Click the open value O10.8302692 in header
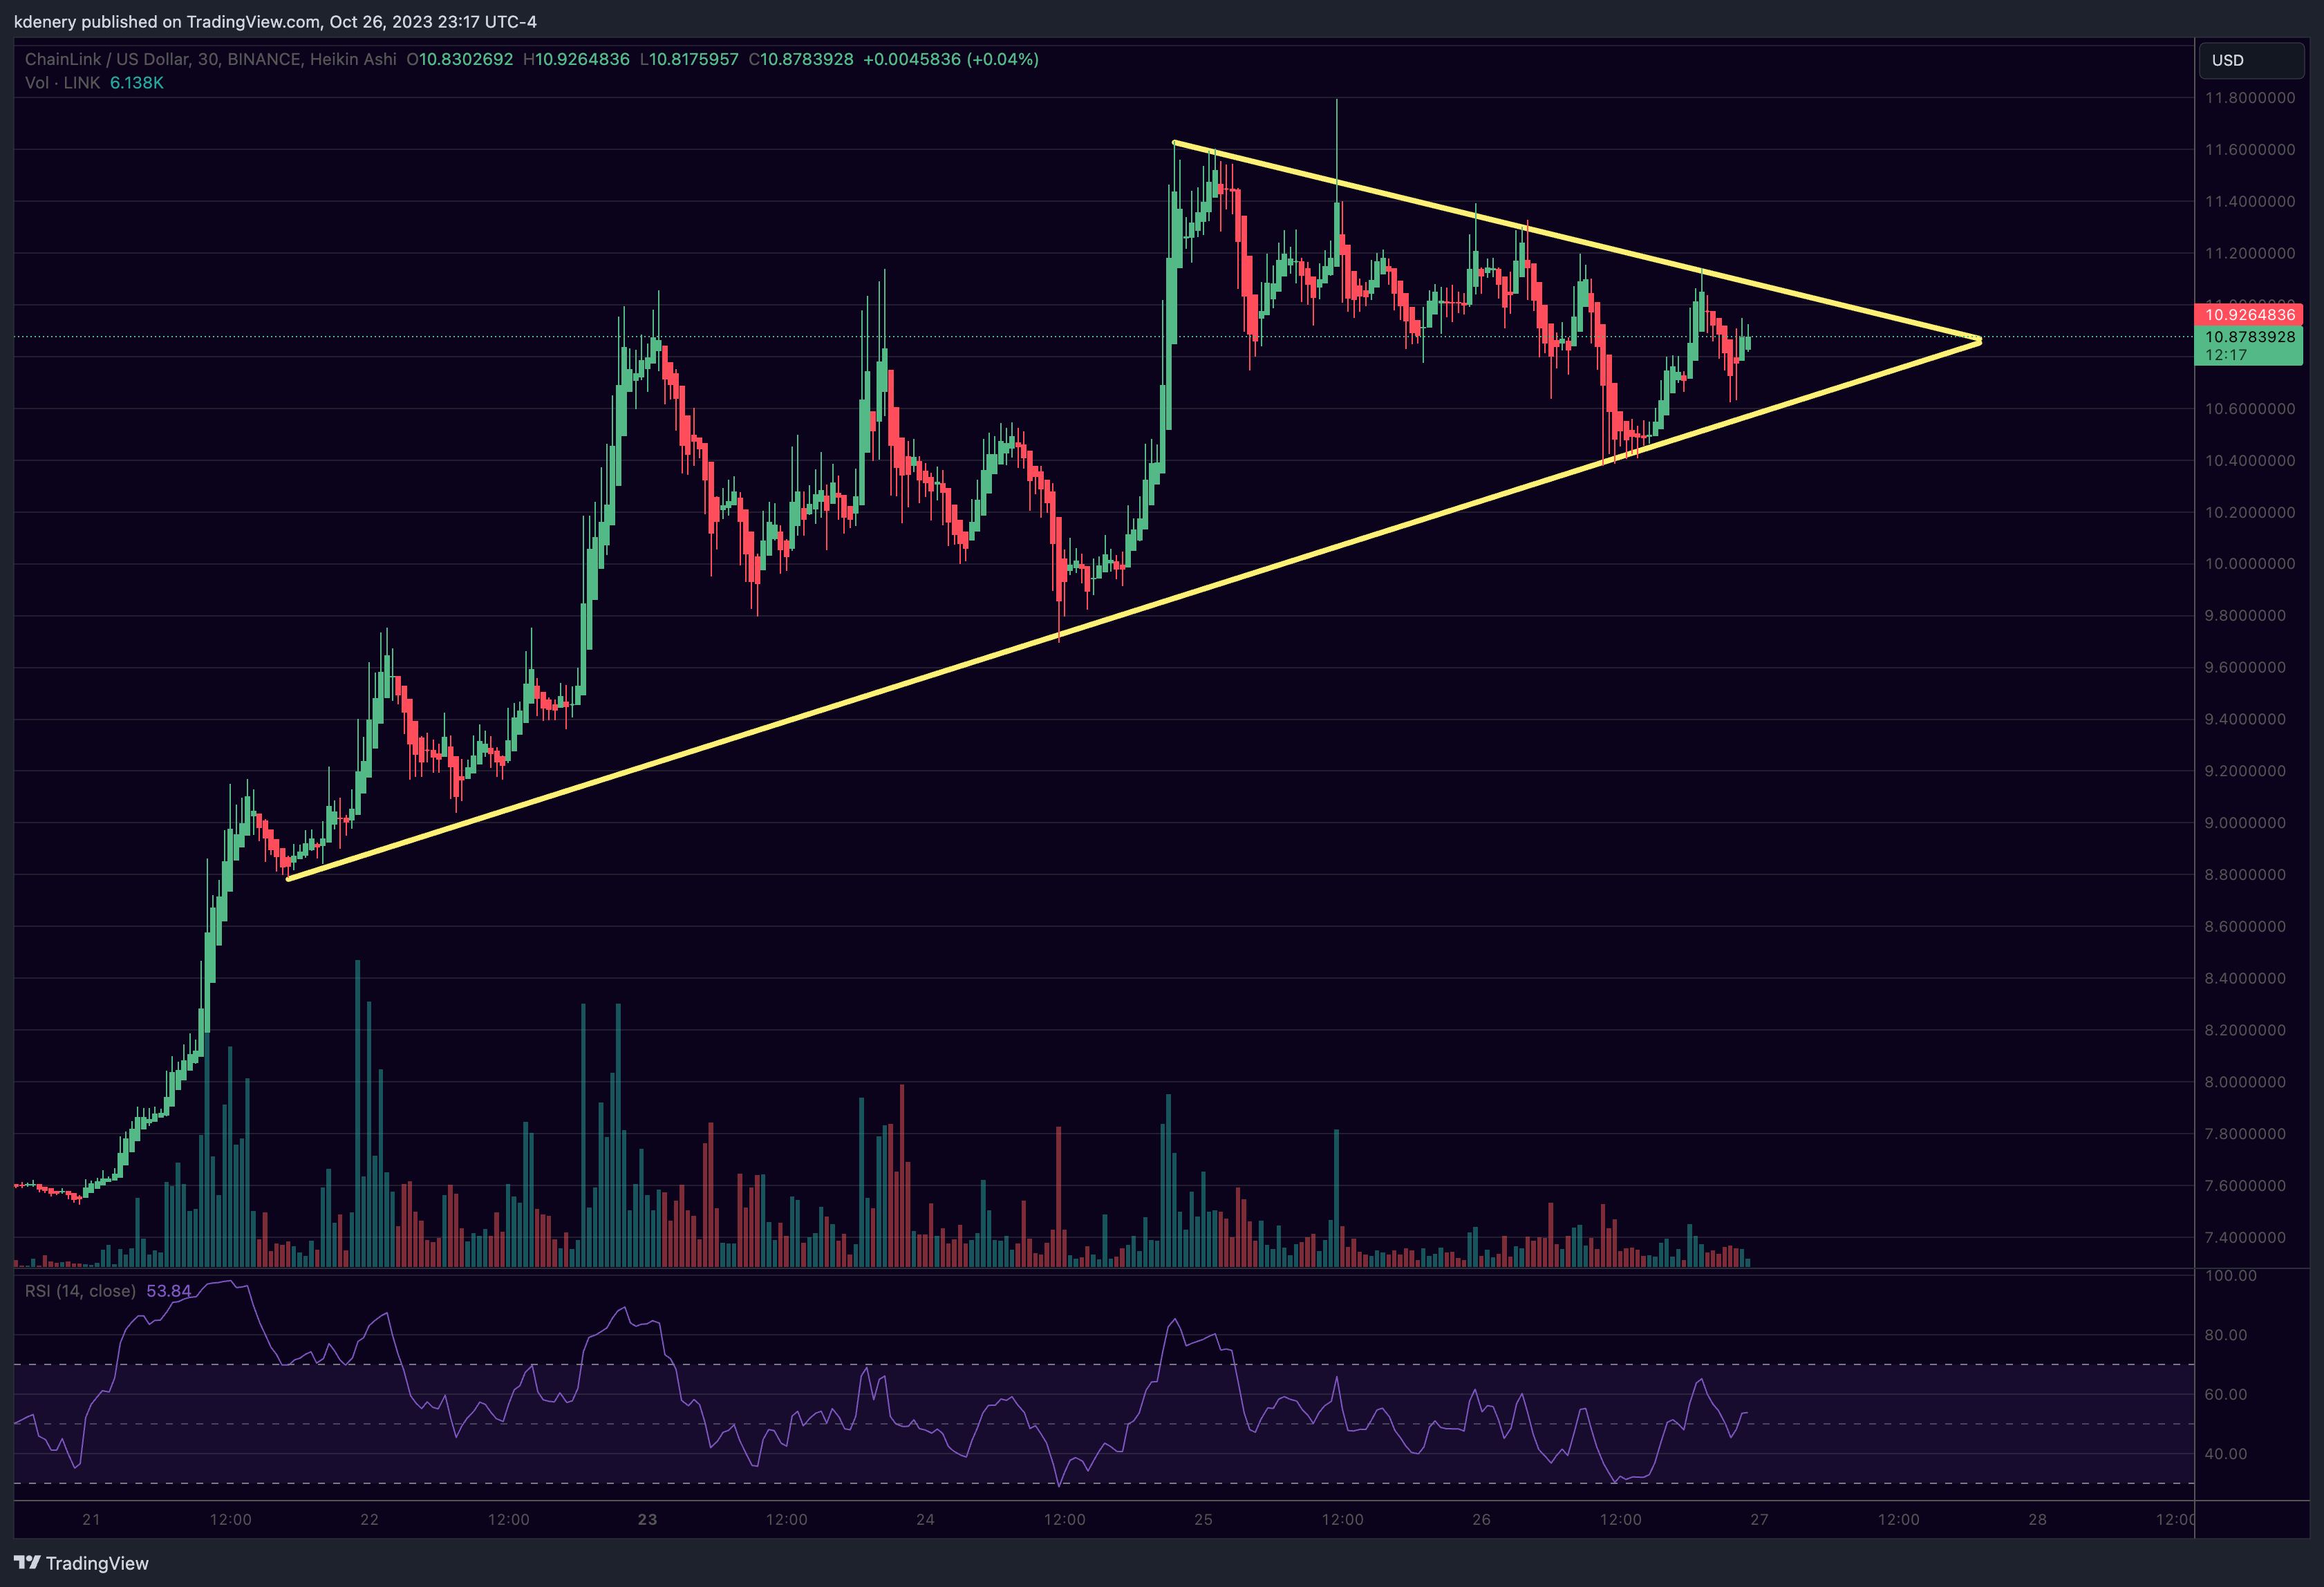This screenshot has height=1587, width=2324. (x=460, y=59)
